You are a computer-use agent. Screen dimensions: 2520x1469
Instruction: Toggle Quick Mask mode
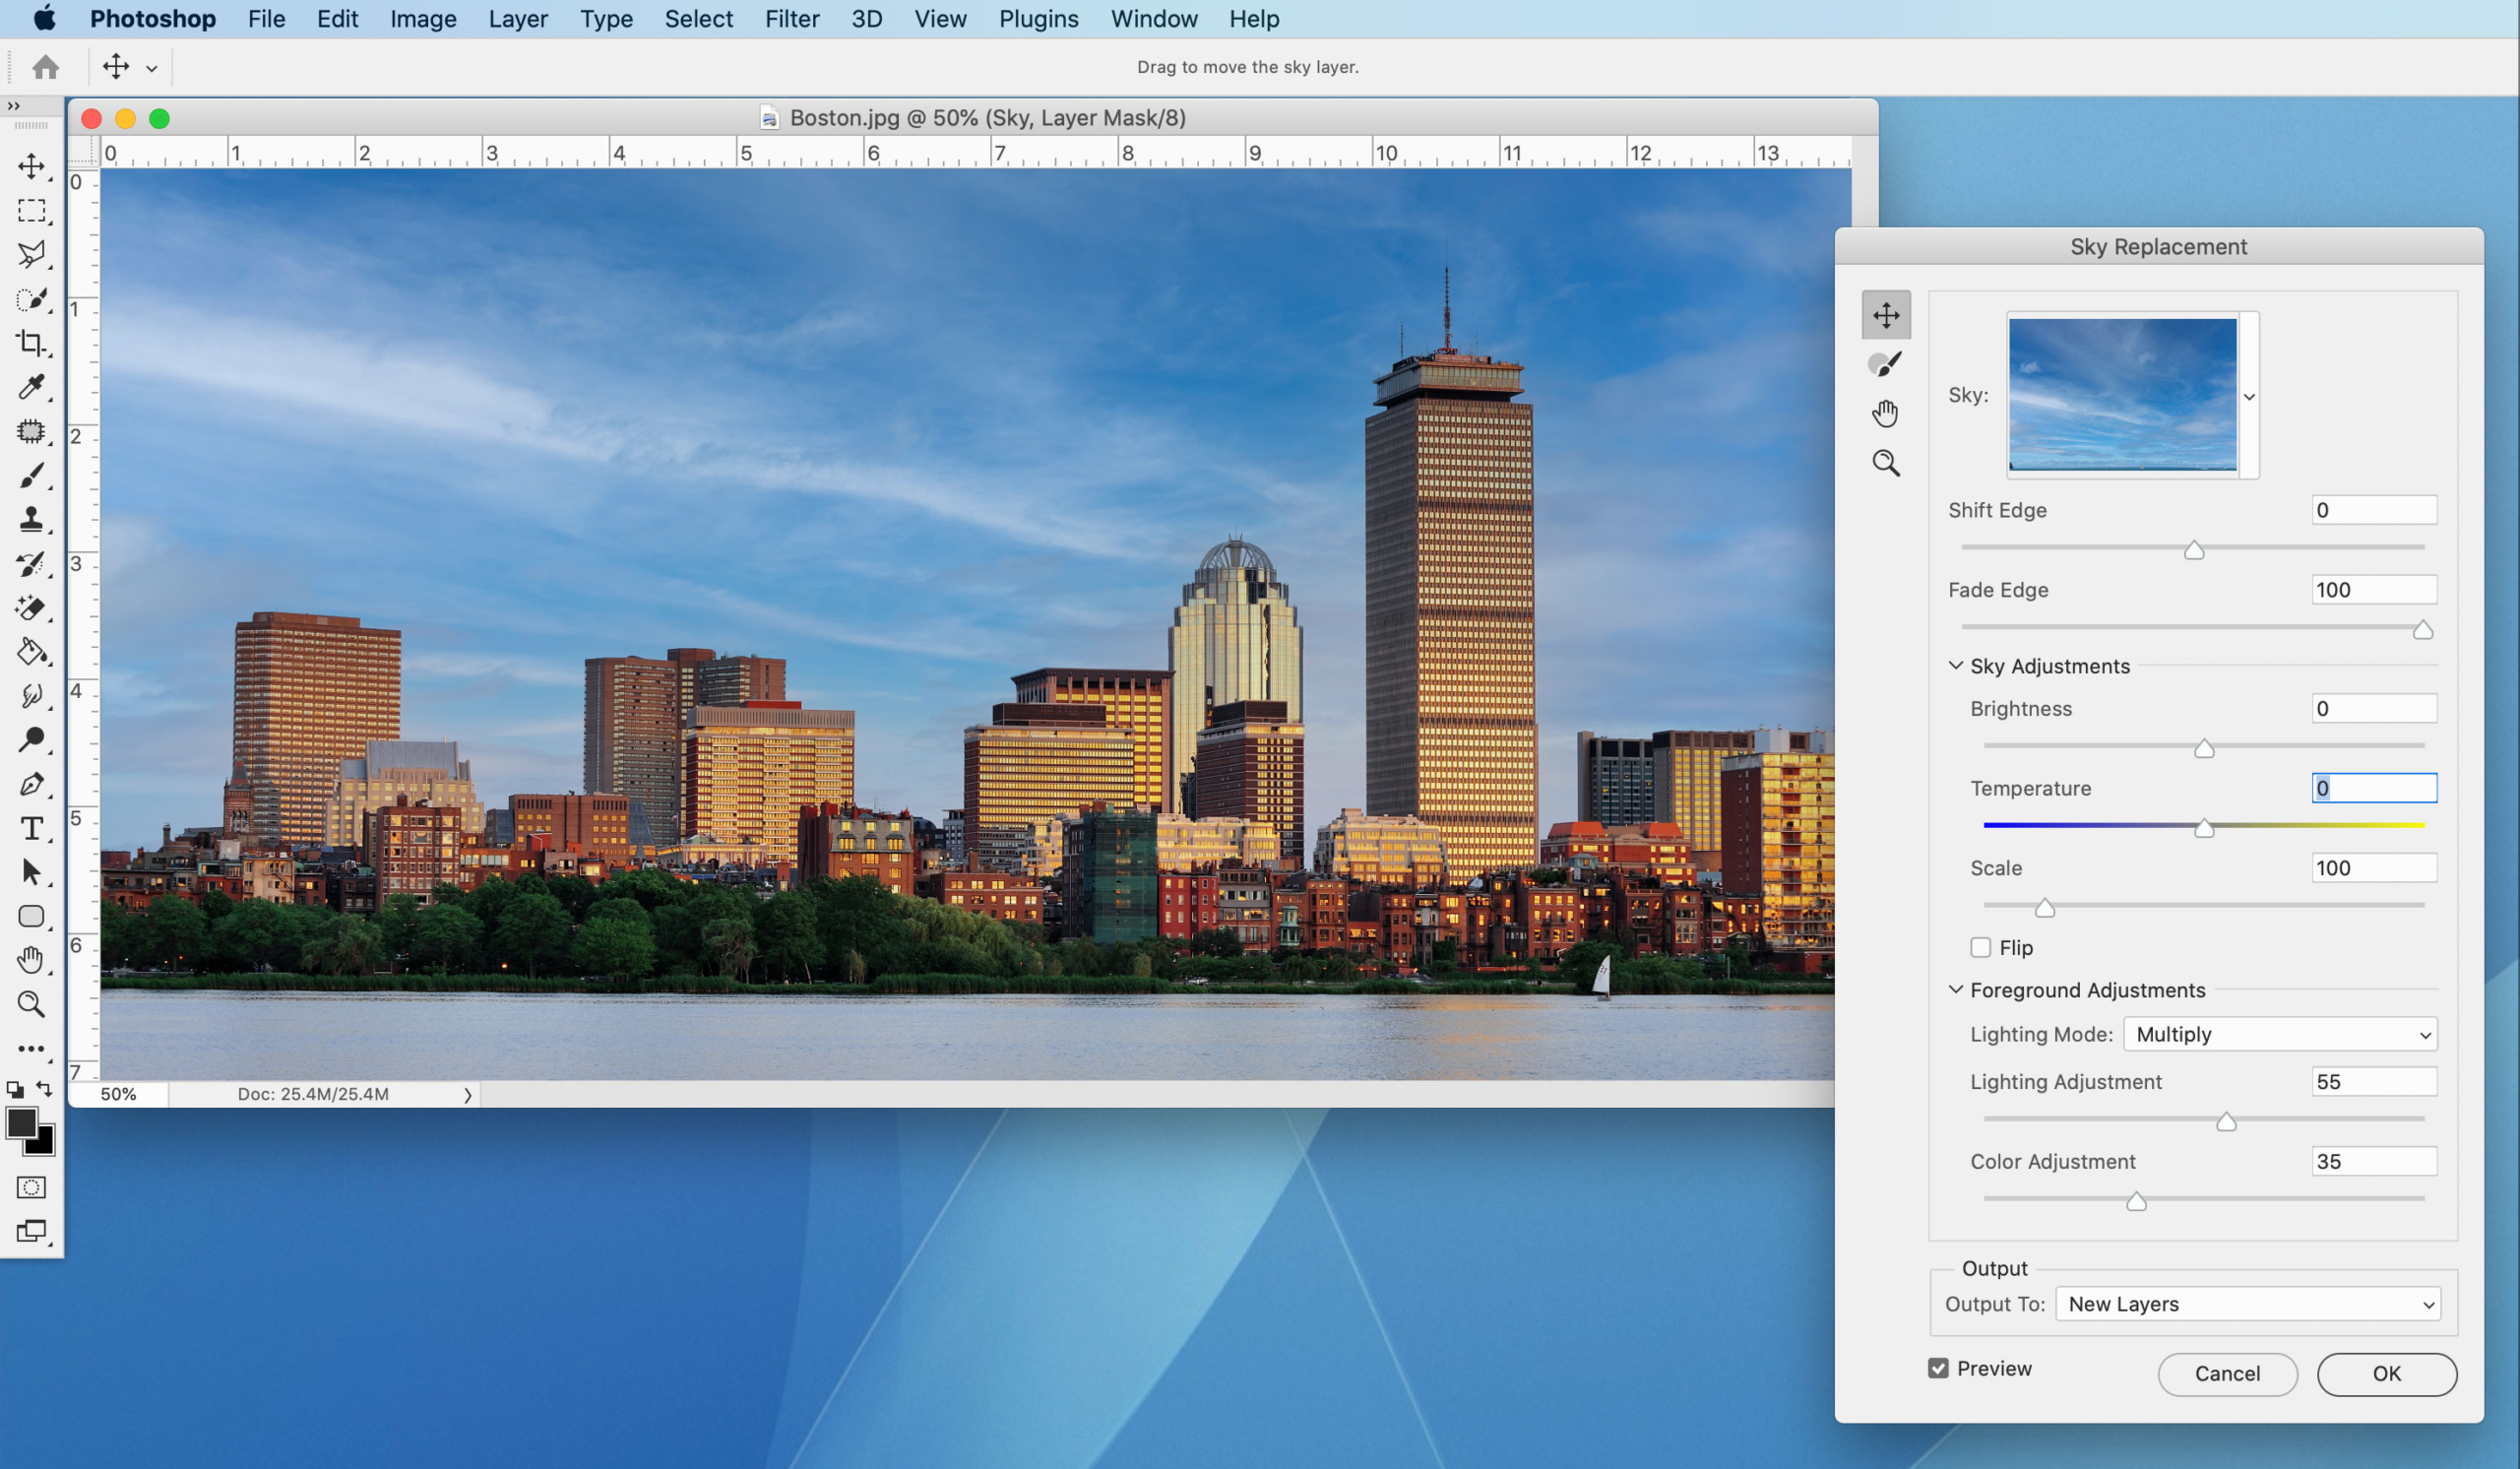(x=31, y=1187)
